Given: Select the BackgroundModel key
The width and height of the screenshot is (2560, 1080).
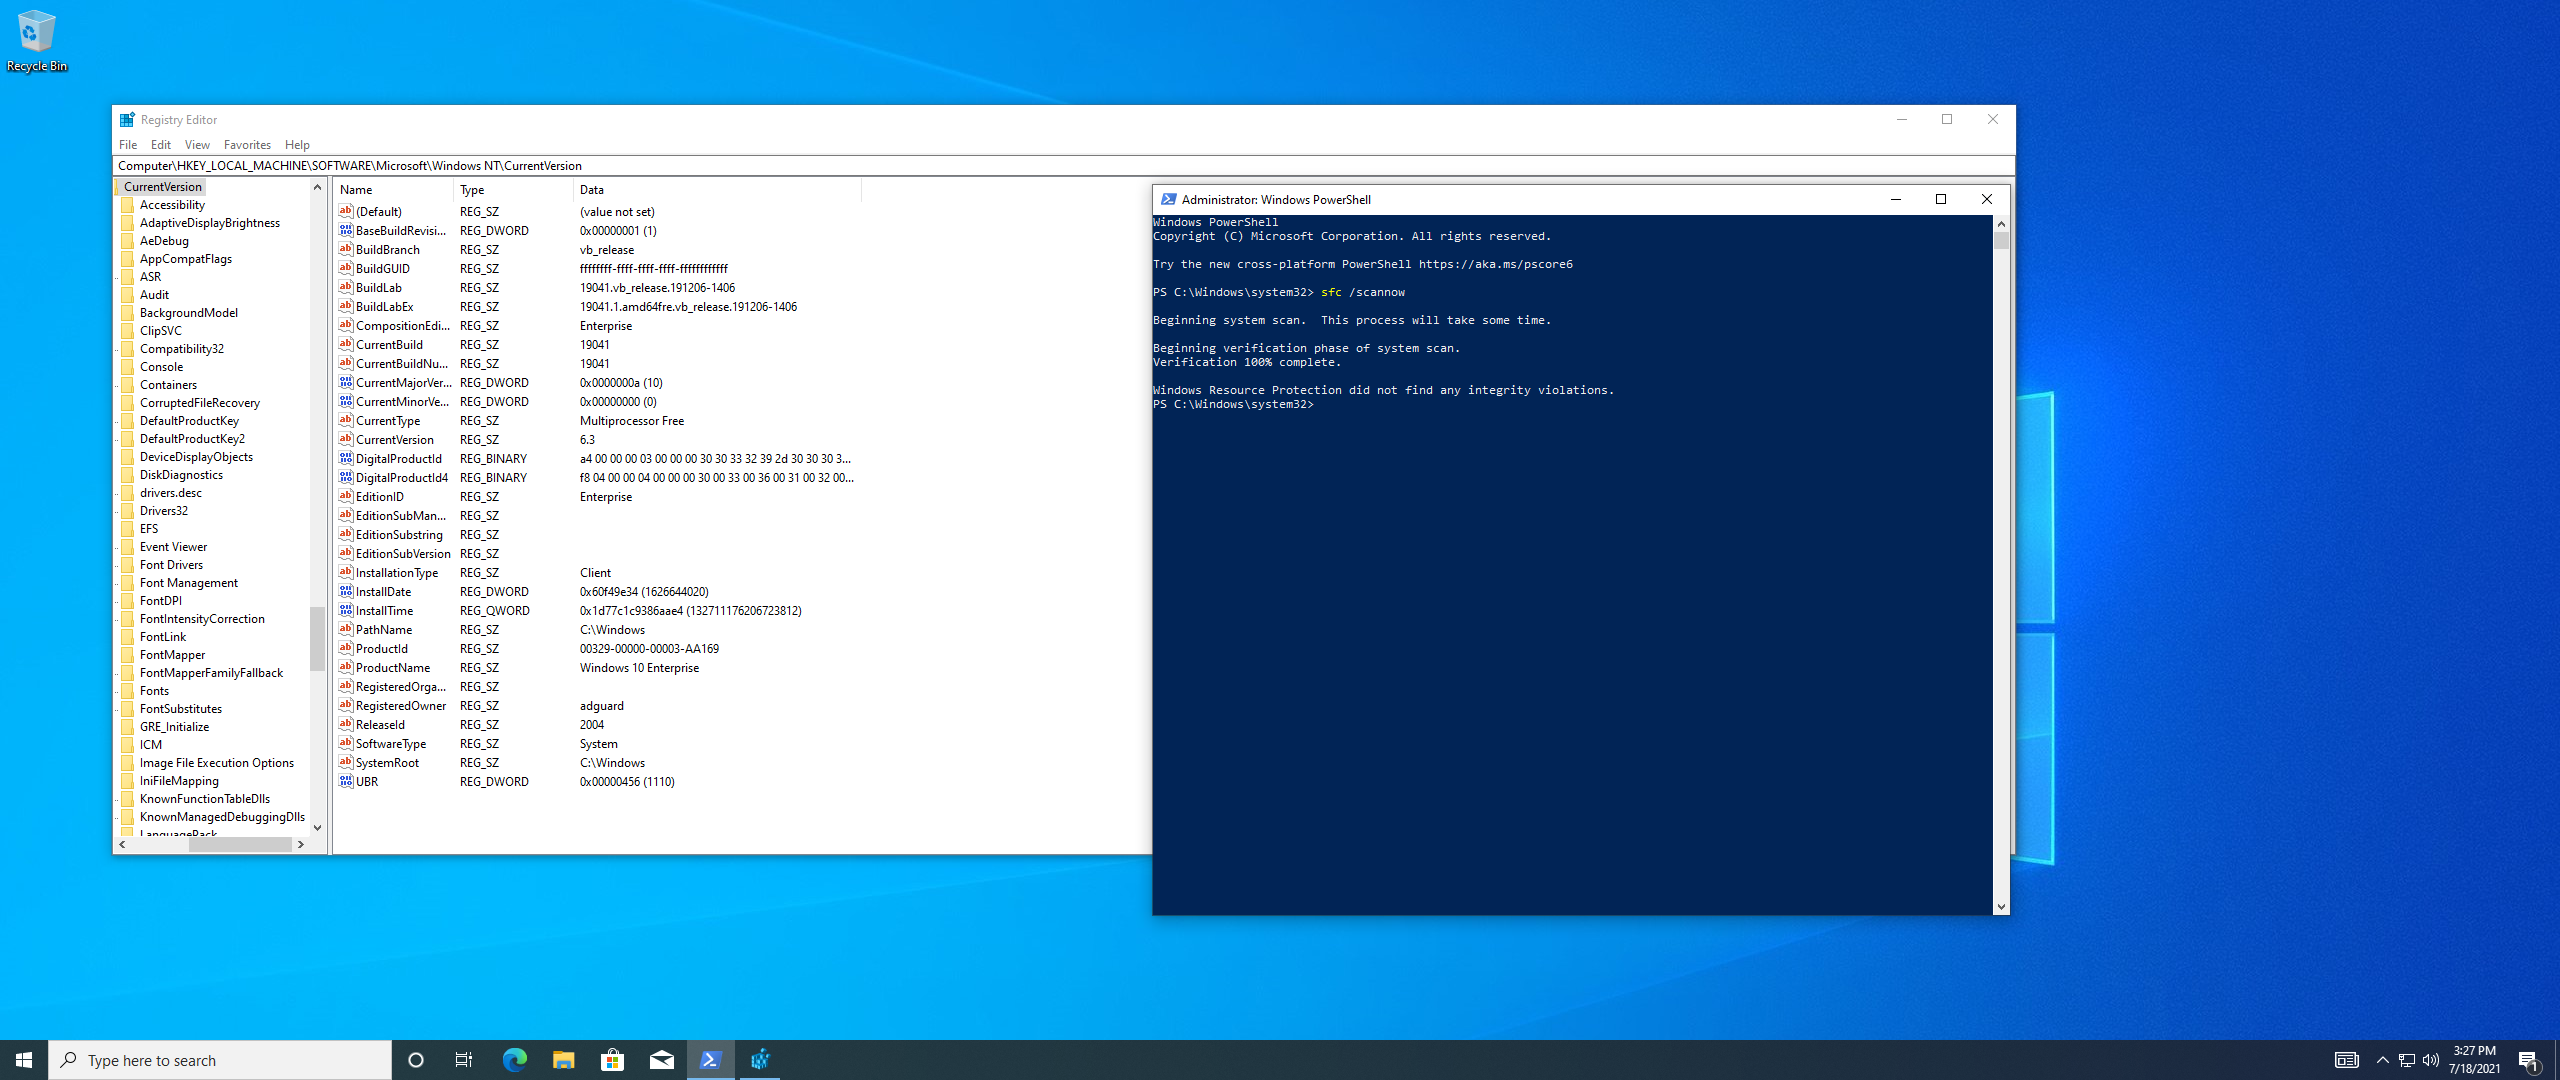Looking at the screenshot, I should coord(189,313).
